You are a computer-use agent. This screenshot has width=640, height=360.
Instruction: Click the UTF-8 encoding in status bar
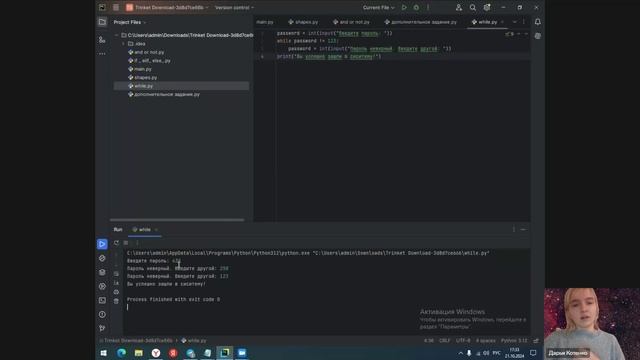(x=463, y=341)
